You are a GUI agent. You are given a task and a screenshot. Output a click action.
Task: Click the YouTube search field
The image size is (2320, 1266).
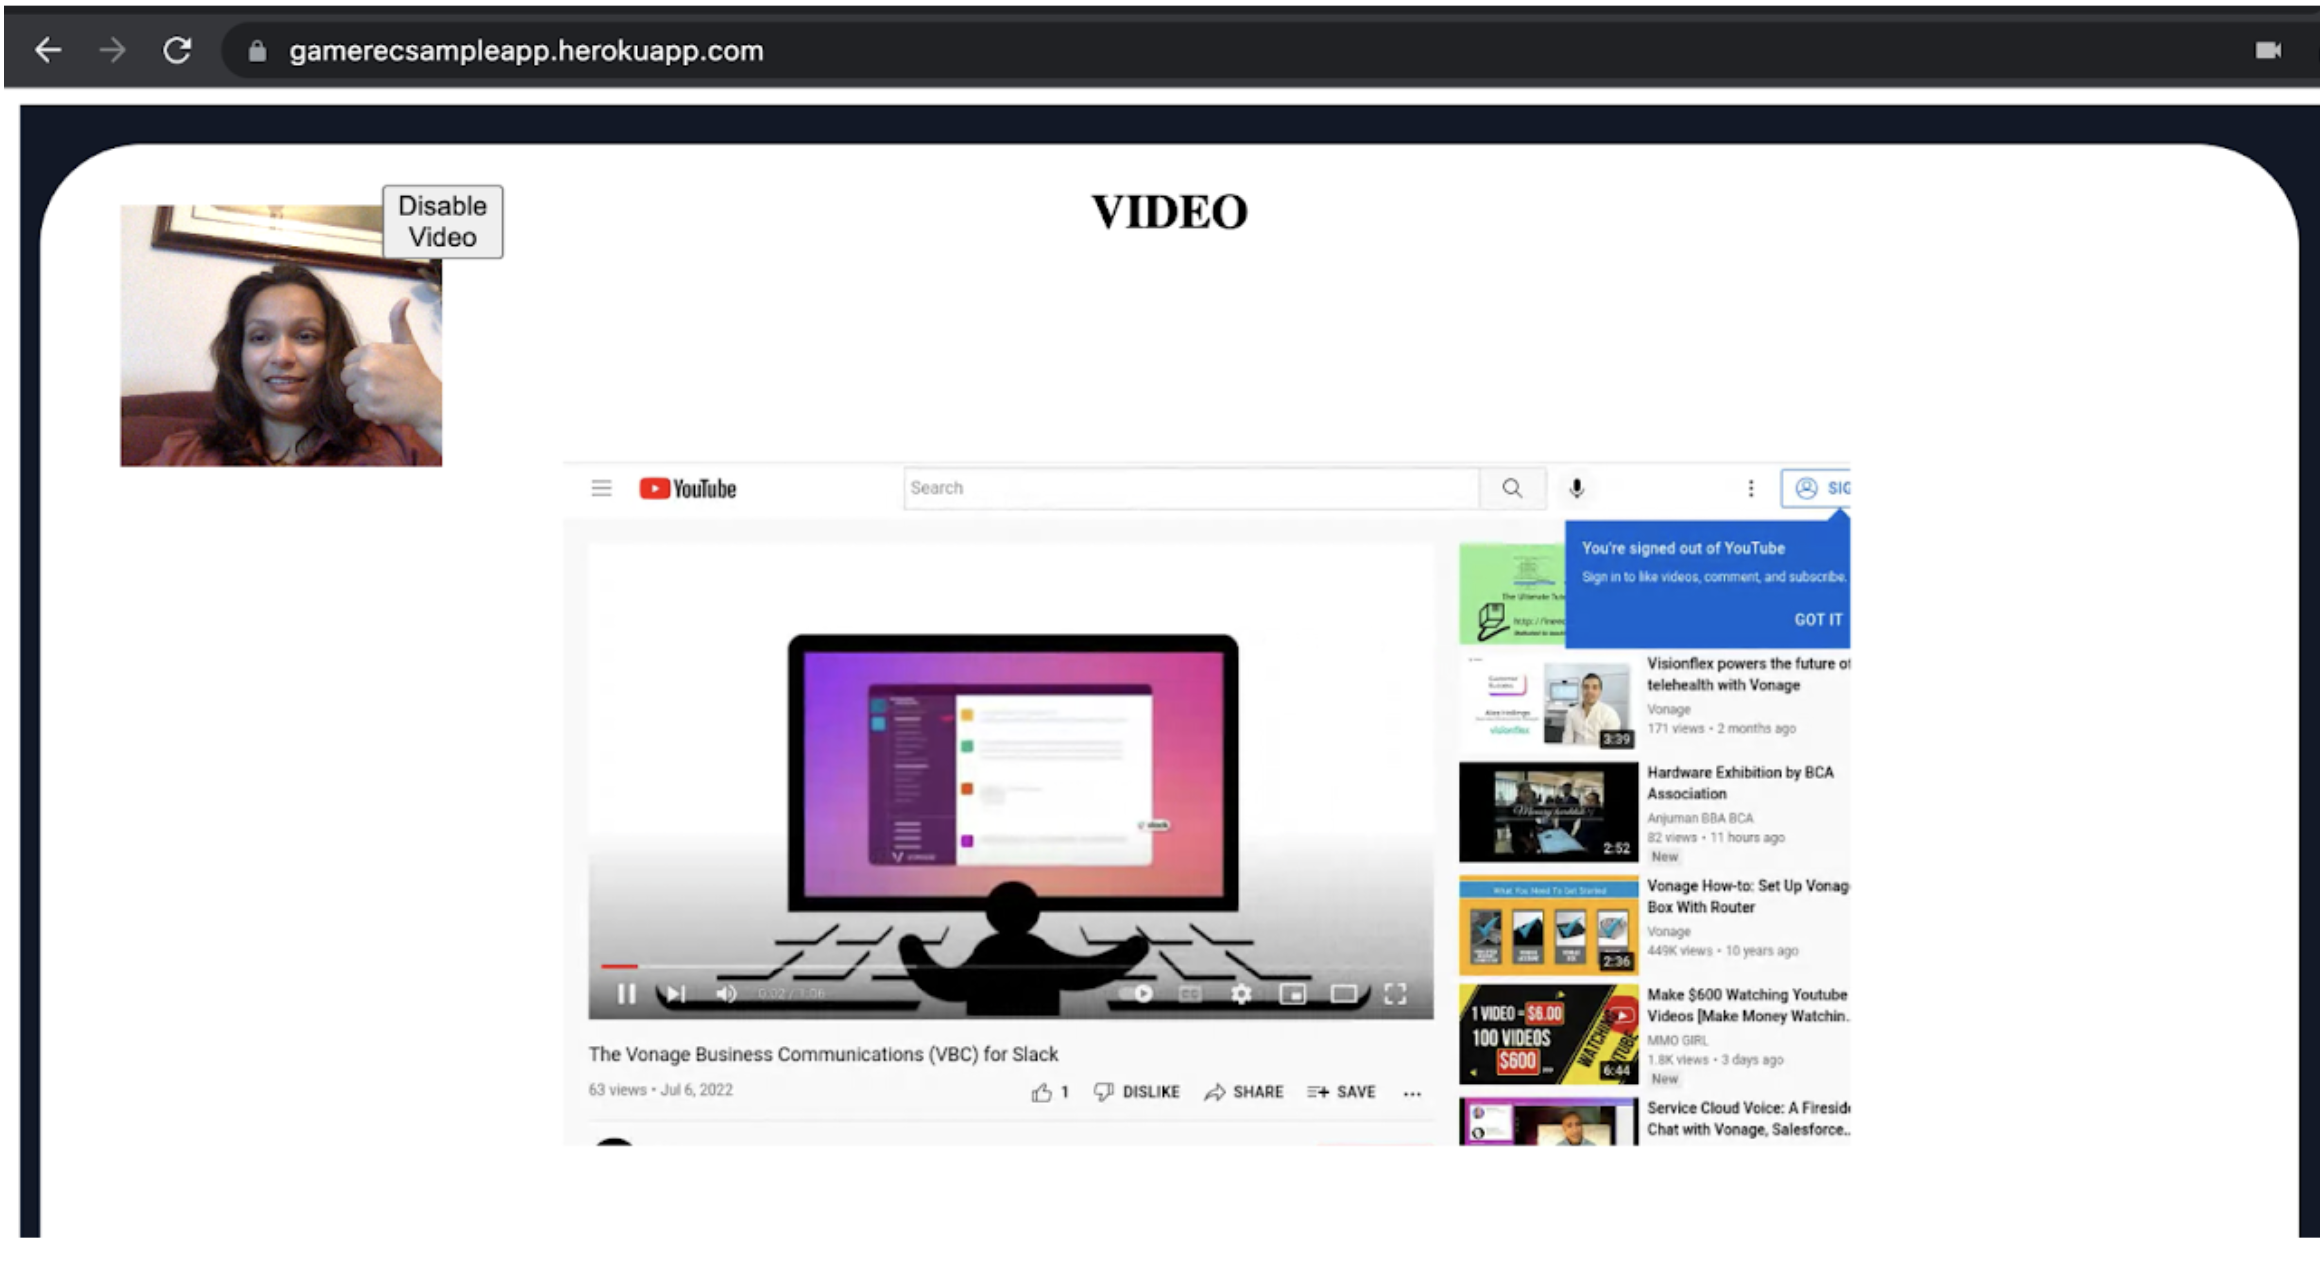coord(1190,488)
